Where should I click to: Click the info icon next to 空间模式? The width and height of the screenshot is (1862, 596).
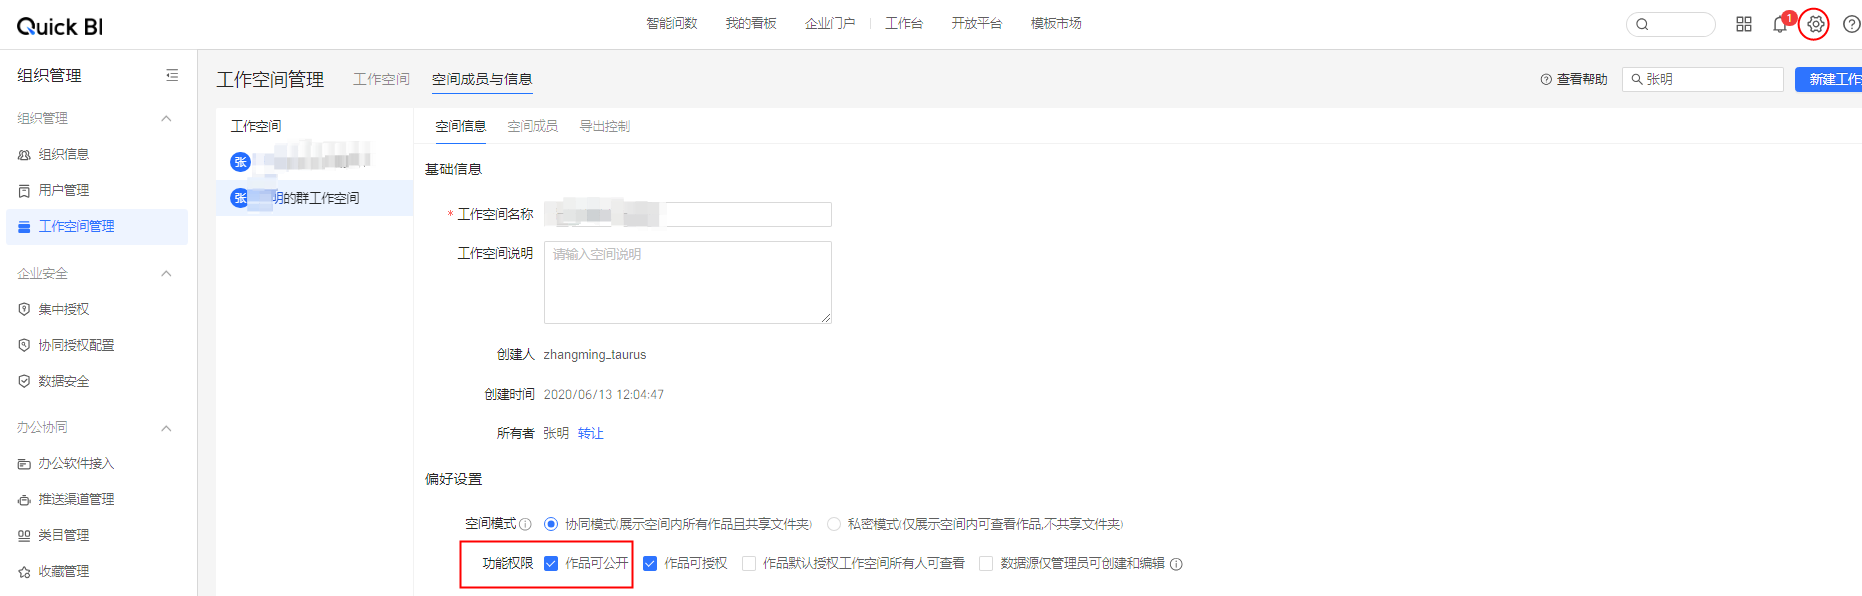click(x=525, y=524)
